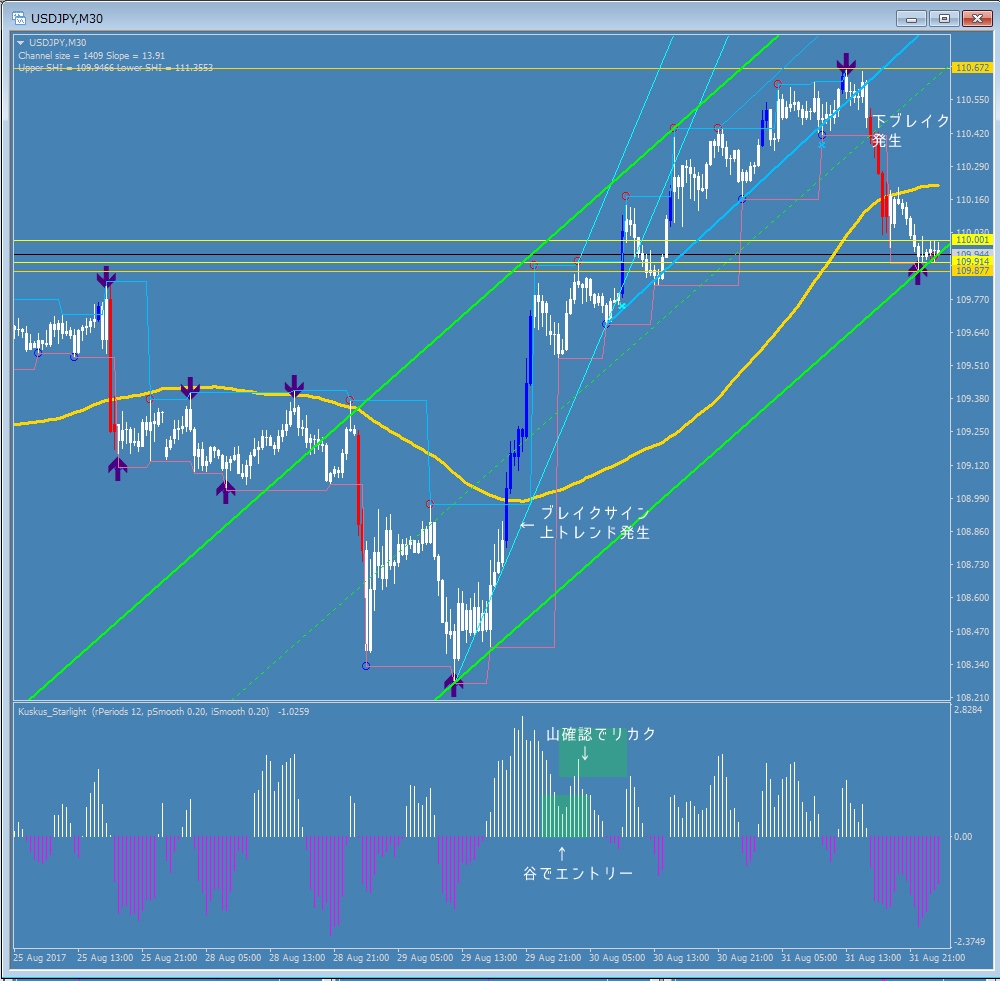Expand the USDJPY,M30 chart dropdown triangle
Viewport: 1000px width, 981px height.
(x=21, y=42)
